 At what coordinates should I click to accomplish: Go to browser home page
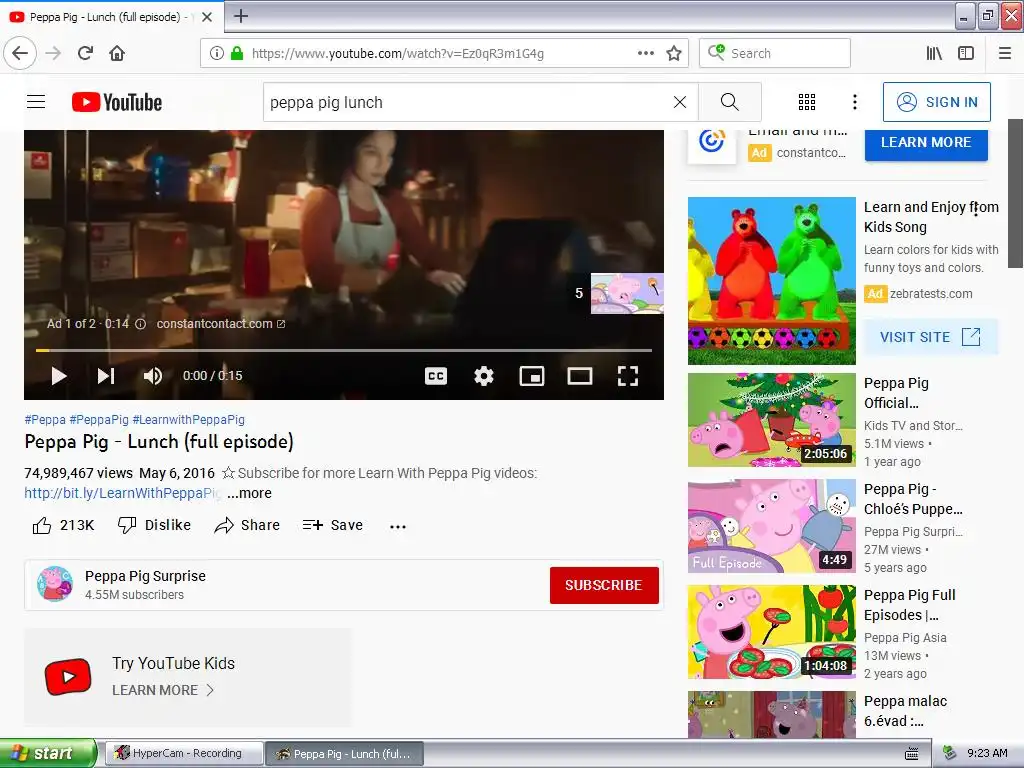[x=117, y=53]
